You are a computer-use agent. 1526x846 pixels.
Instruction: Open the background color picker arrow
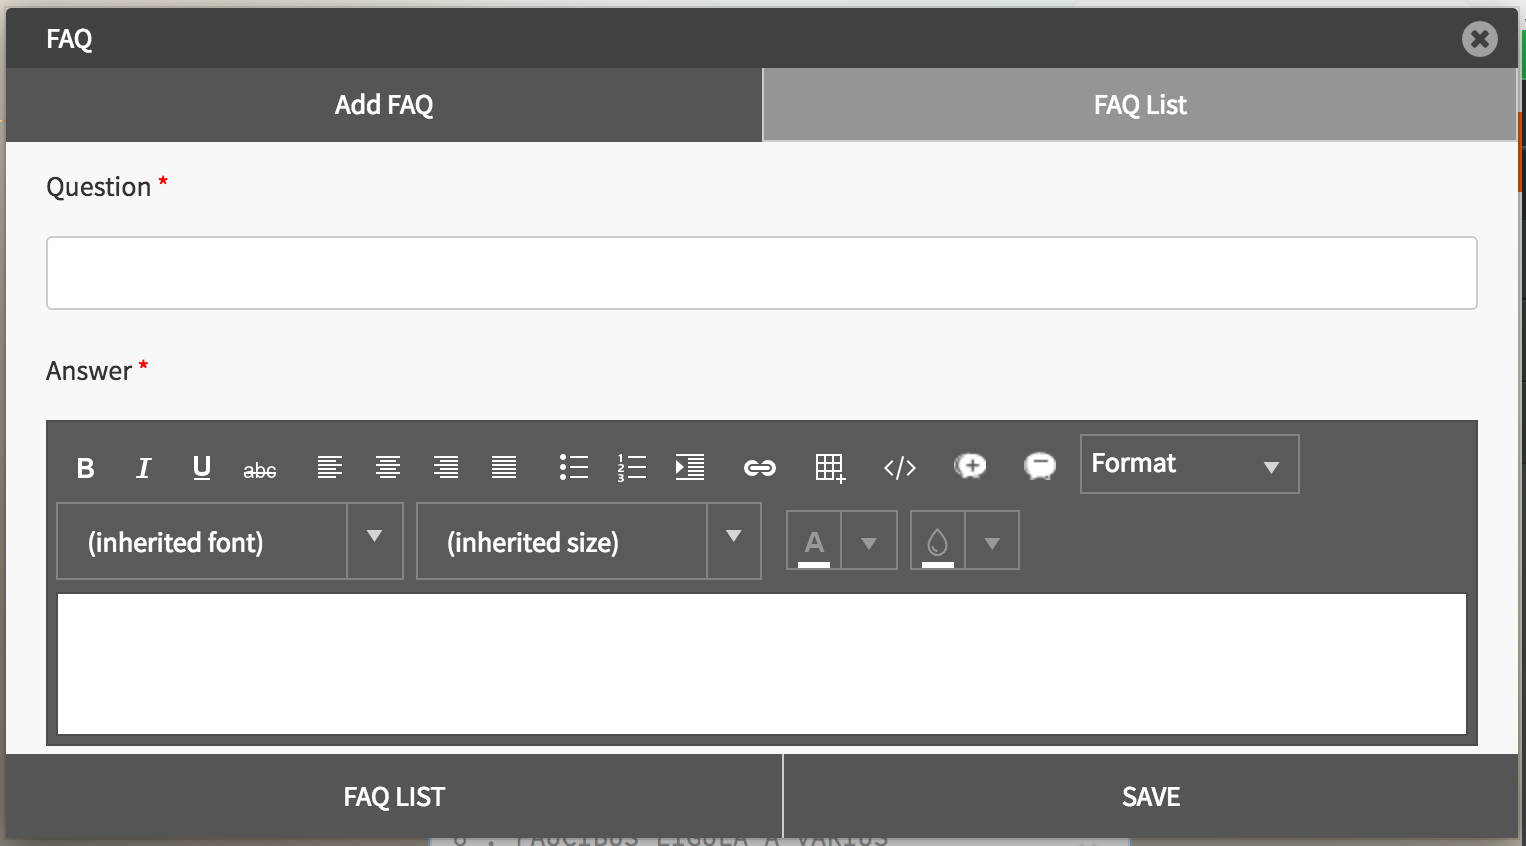pyautogui.click(x=992, y=542)
